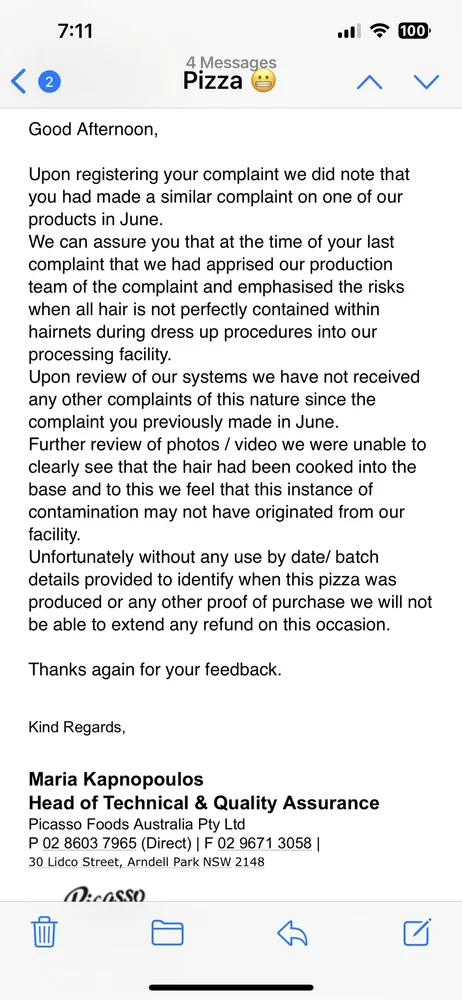
Task: Tap the Wi-Fi status icon
Action: (x=379, y=31)
